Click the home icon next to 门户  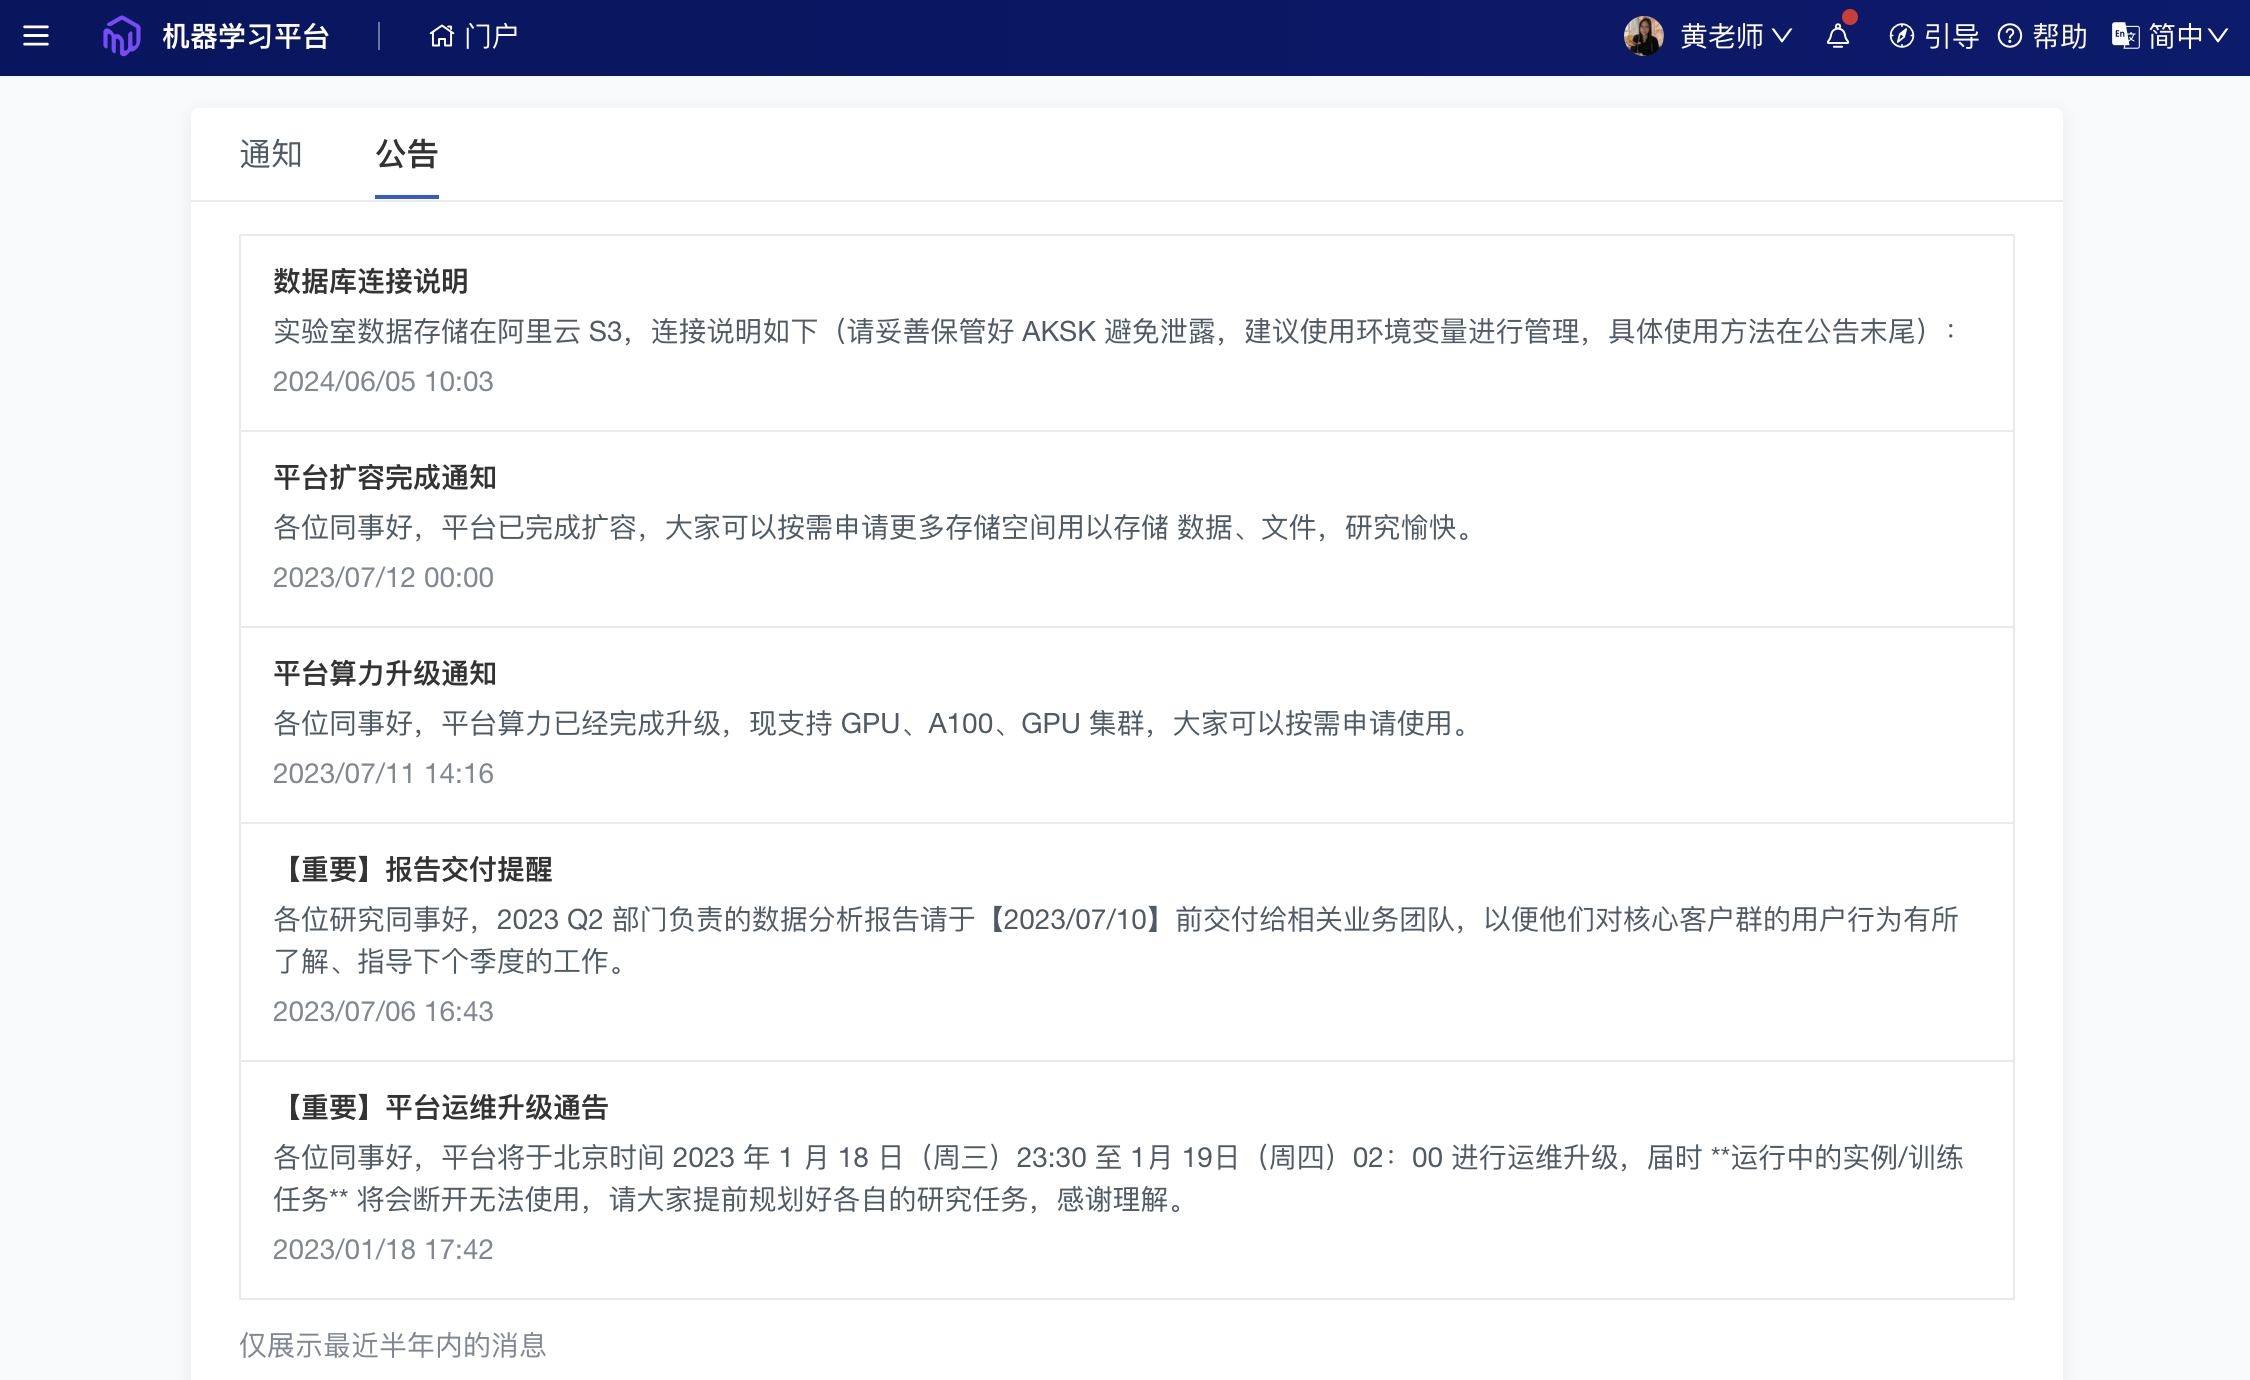click(441, 37)
